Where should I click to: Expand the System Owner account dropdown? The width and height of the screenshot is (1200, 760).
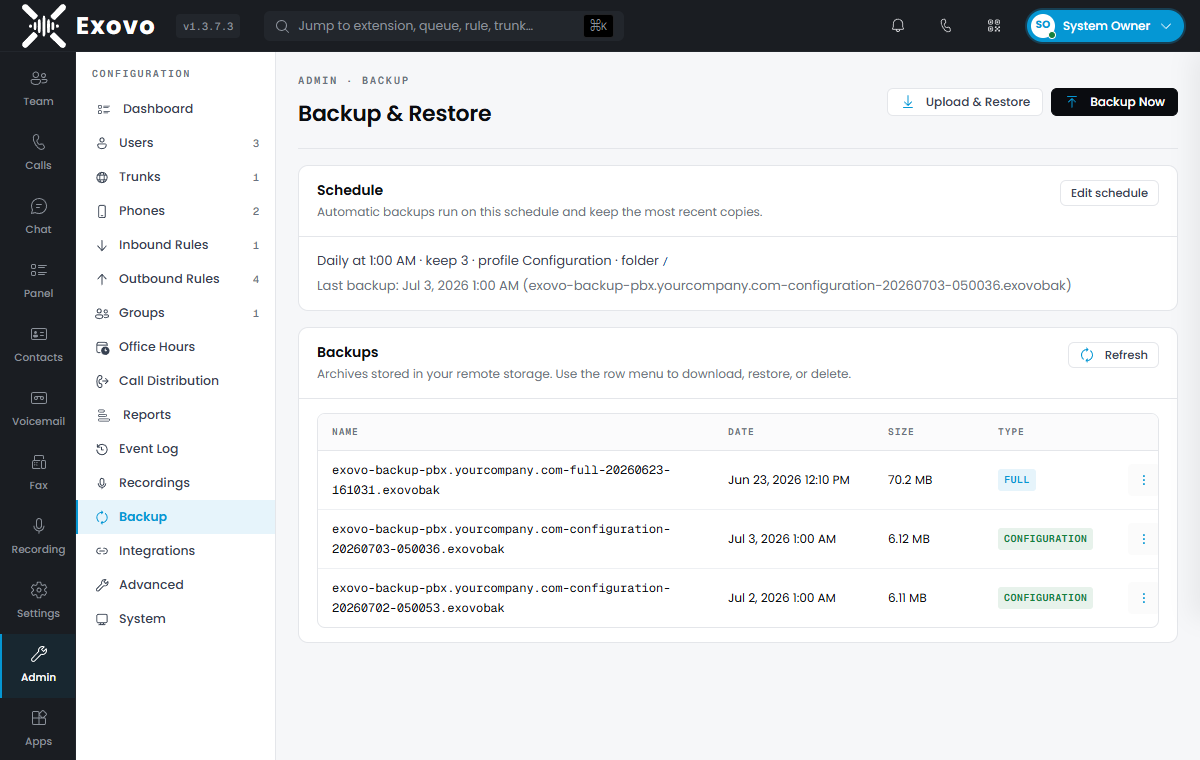pos(1105,26)
